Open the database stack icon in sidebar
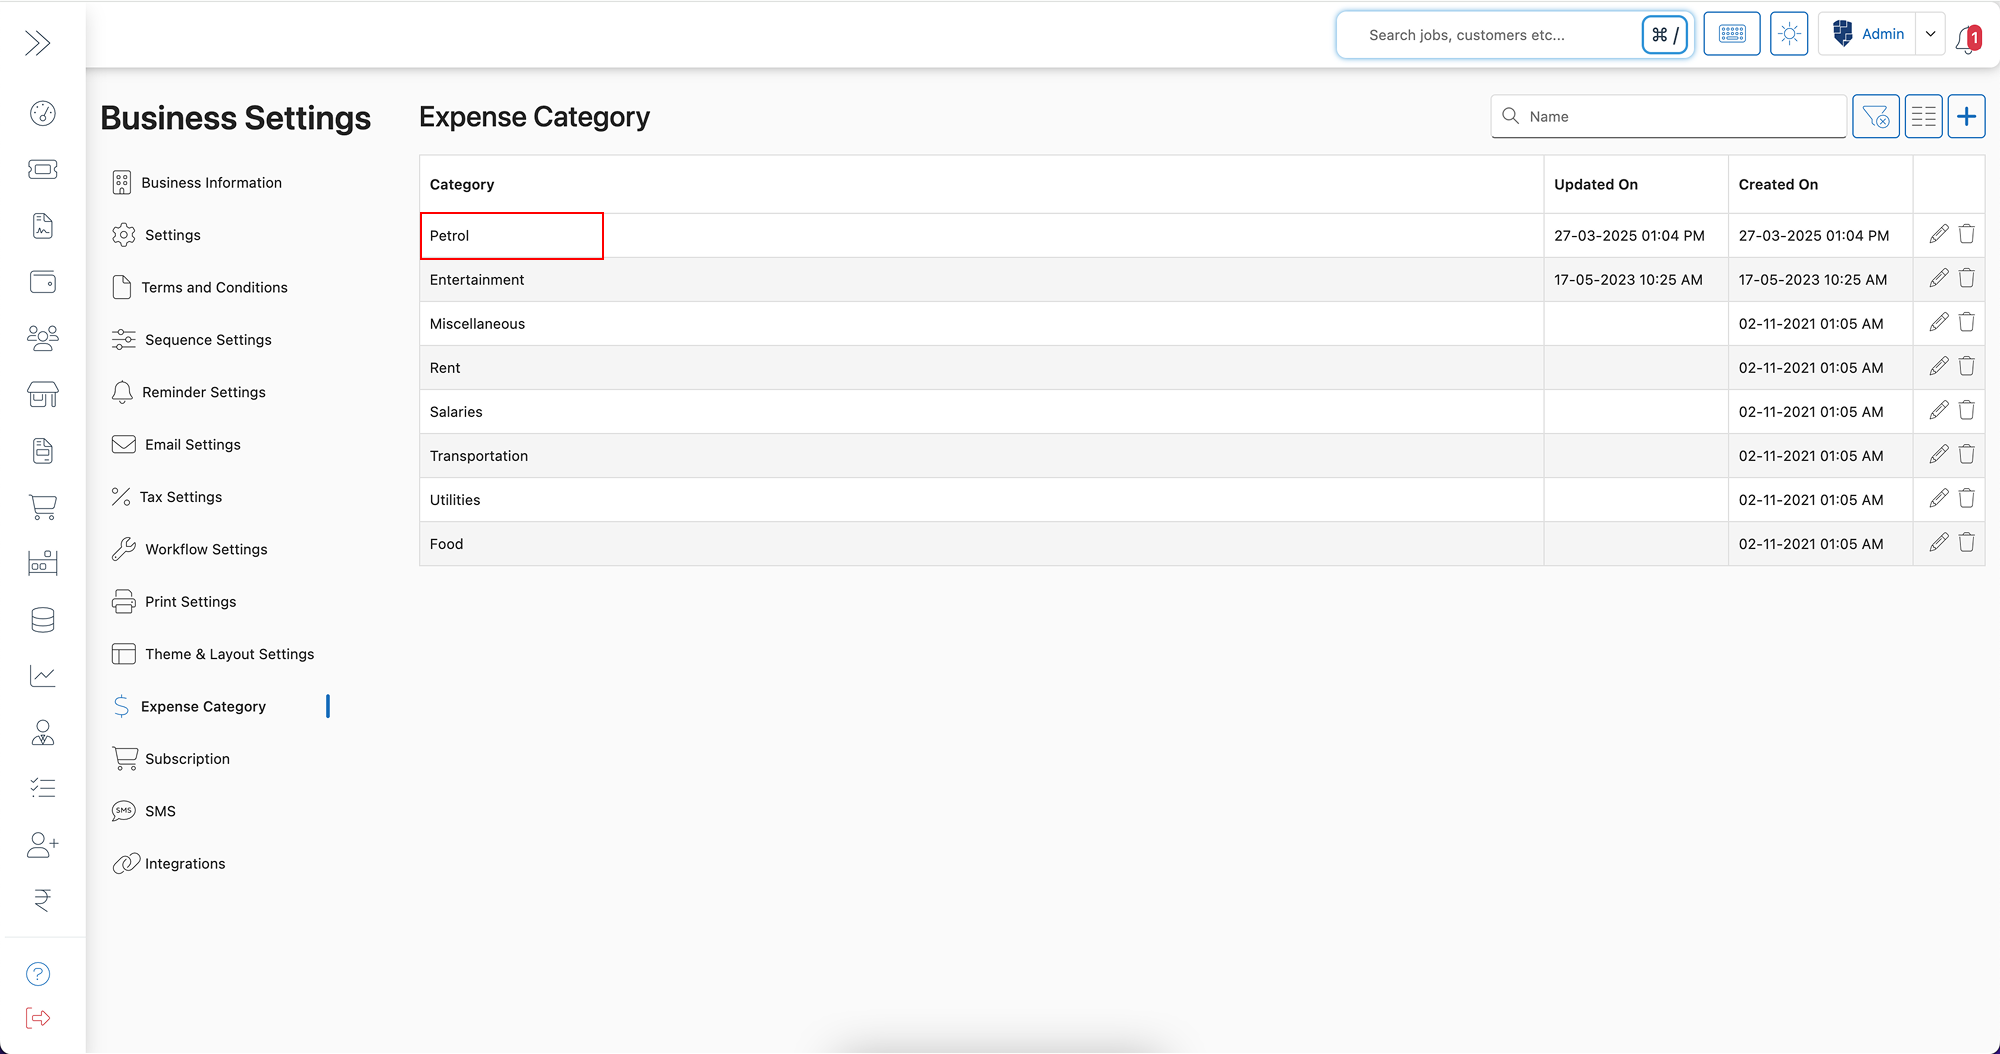2000x1054 pixels. click(43, 620)
